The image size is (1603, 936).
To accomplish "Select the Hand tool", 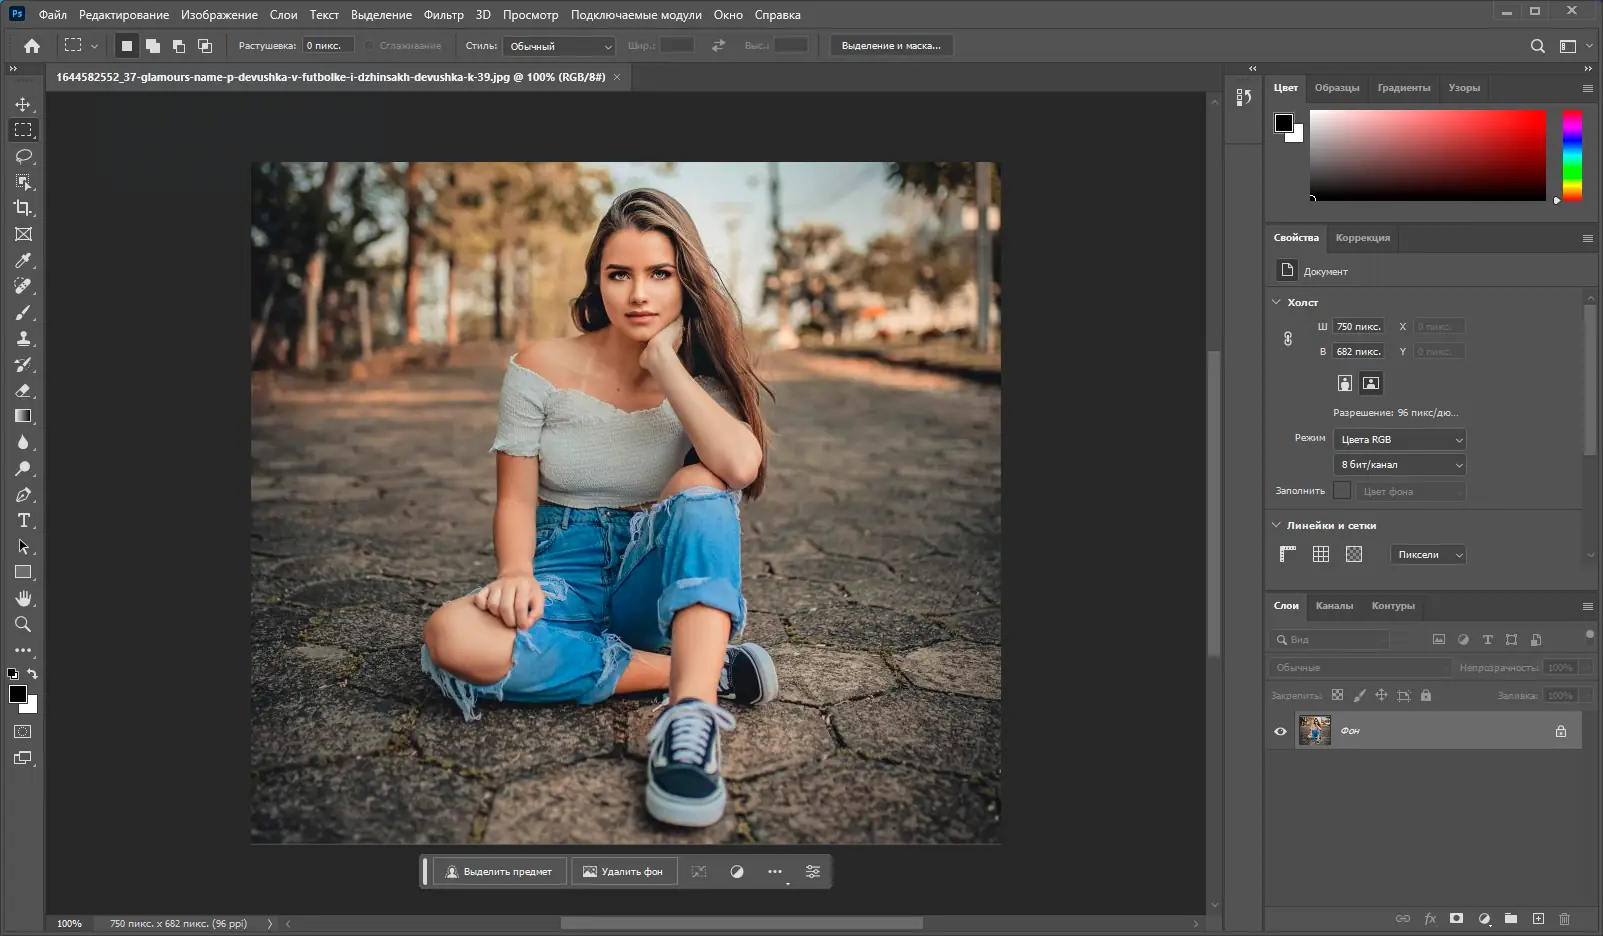I will point(23,598).
